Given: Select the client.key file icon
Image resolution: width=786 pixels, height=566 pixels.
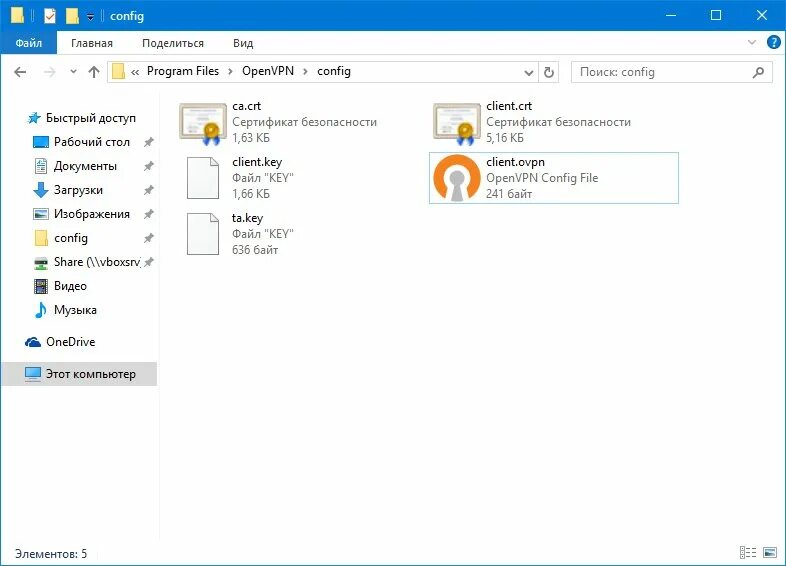Looking at the screenshot, I should pyautogui.click(x=203, y=178).
